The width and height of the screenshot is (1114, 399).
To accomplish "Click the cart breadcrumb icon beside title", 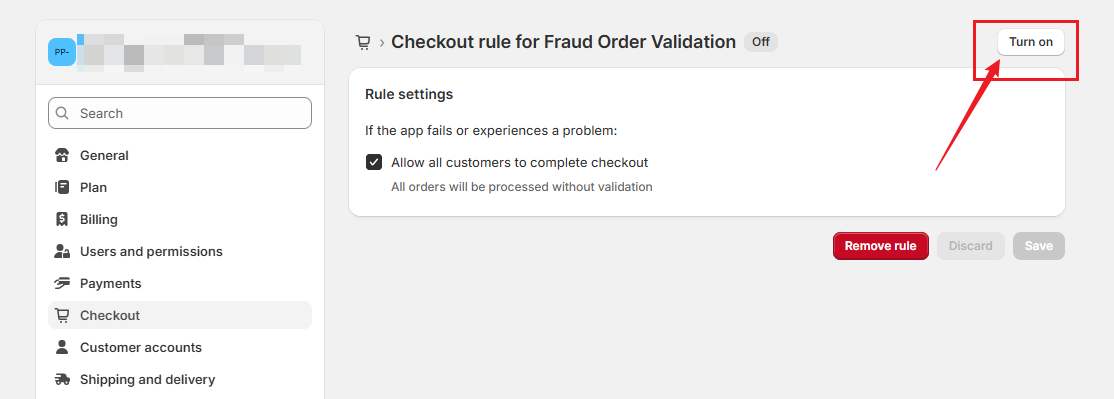I will click(363, 43).
